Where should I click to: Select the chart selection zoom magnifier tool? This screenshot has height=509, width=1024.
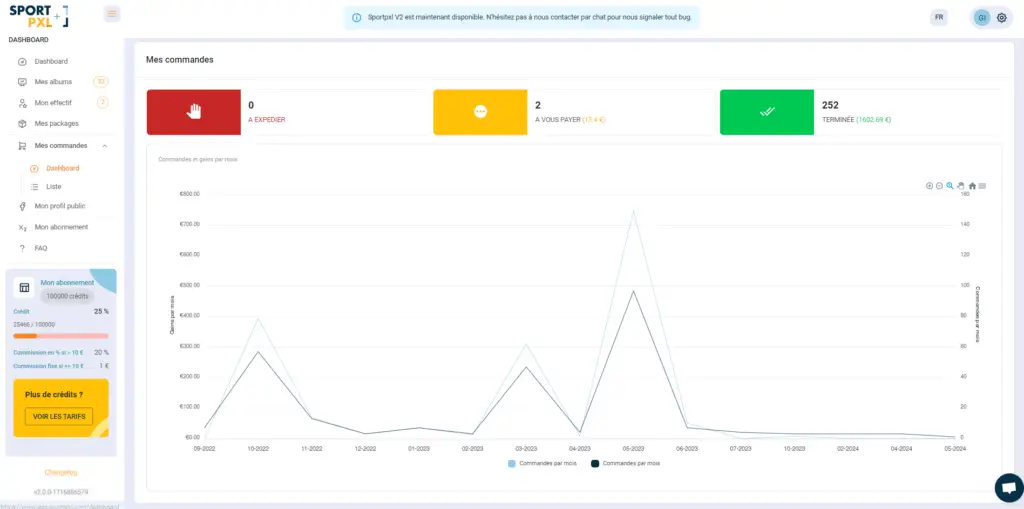click(x=950, y=186)
